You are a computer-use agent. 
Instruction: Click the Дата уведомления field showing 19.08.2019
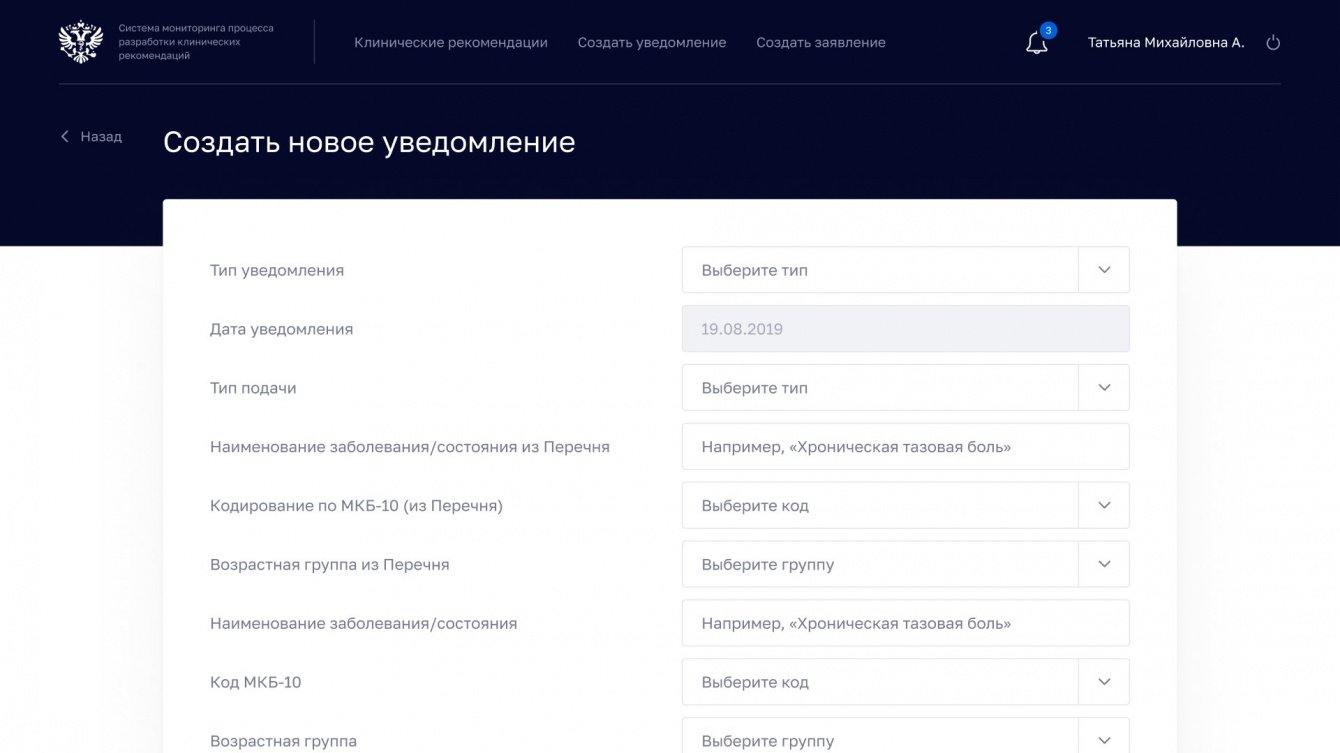(906, 329)
